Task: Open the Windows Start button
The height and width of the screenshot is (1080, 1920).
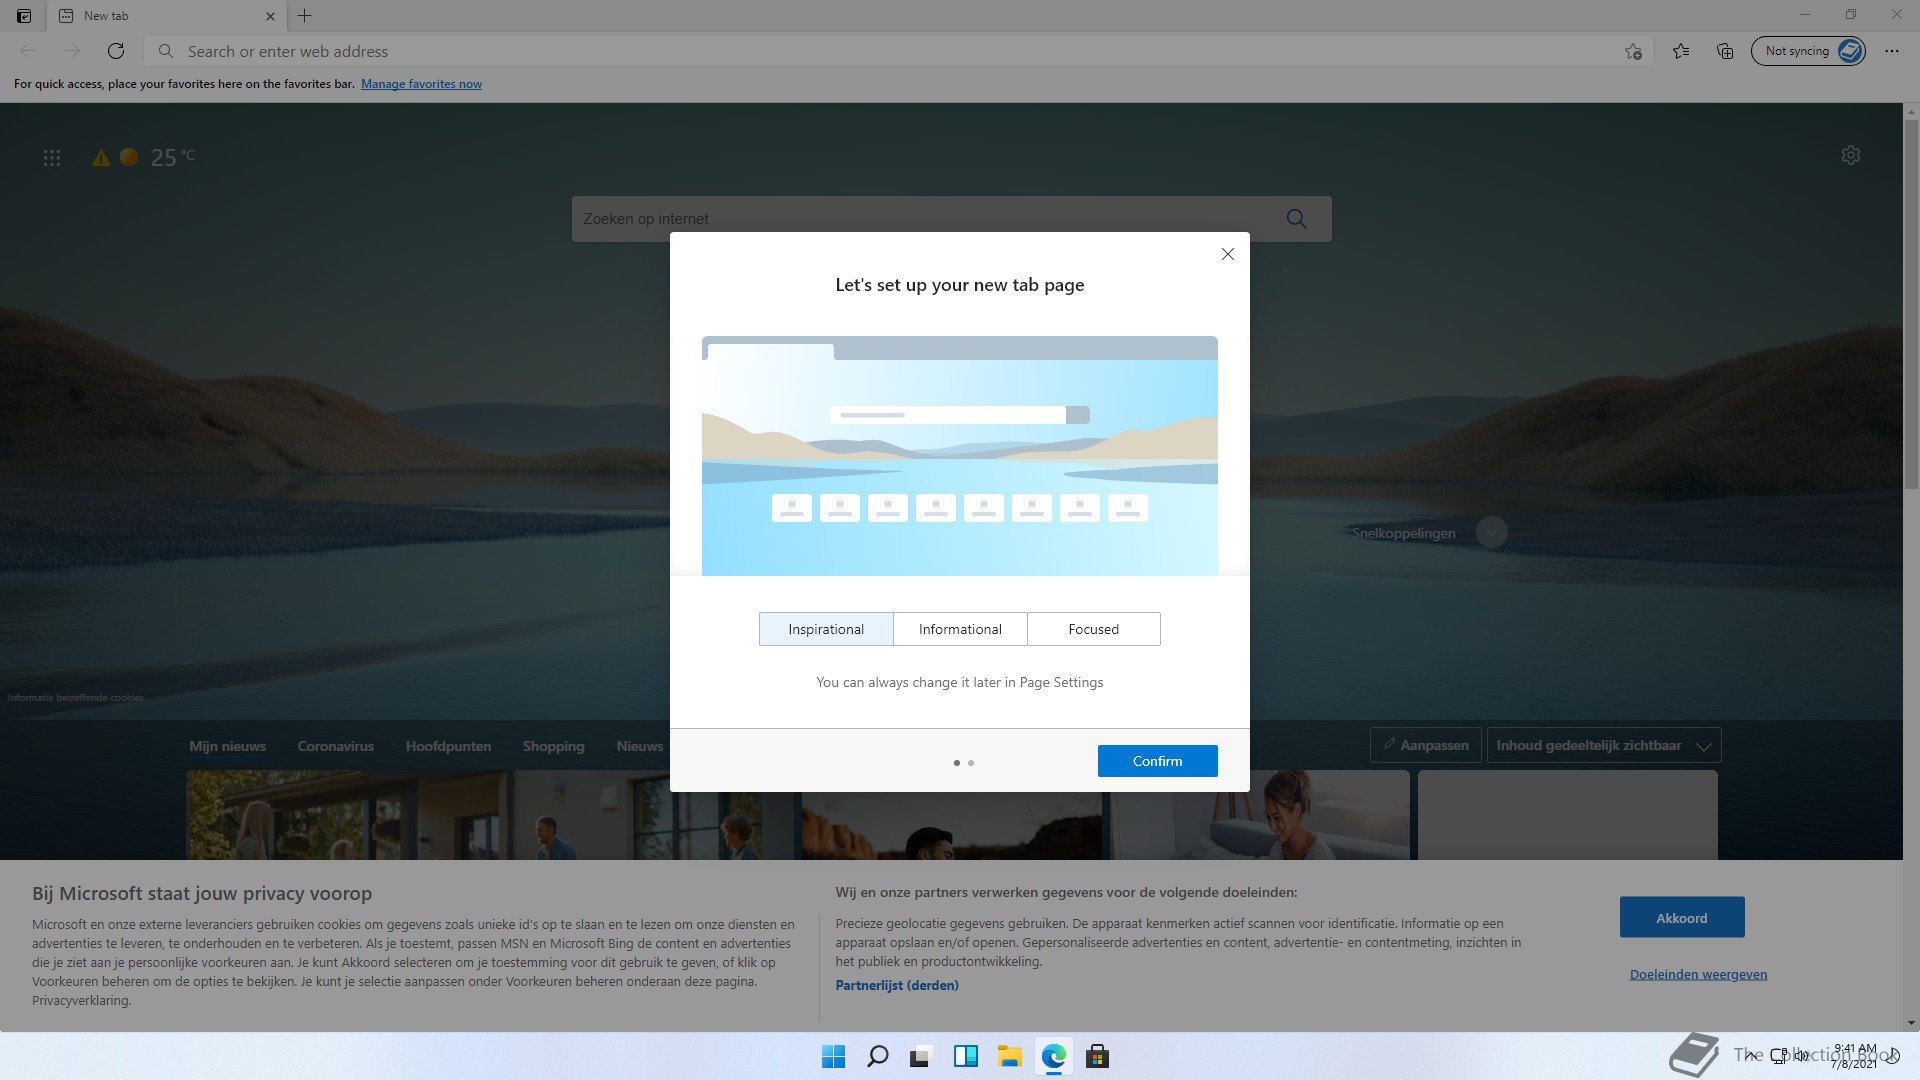Action: pos(833,1056)
